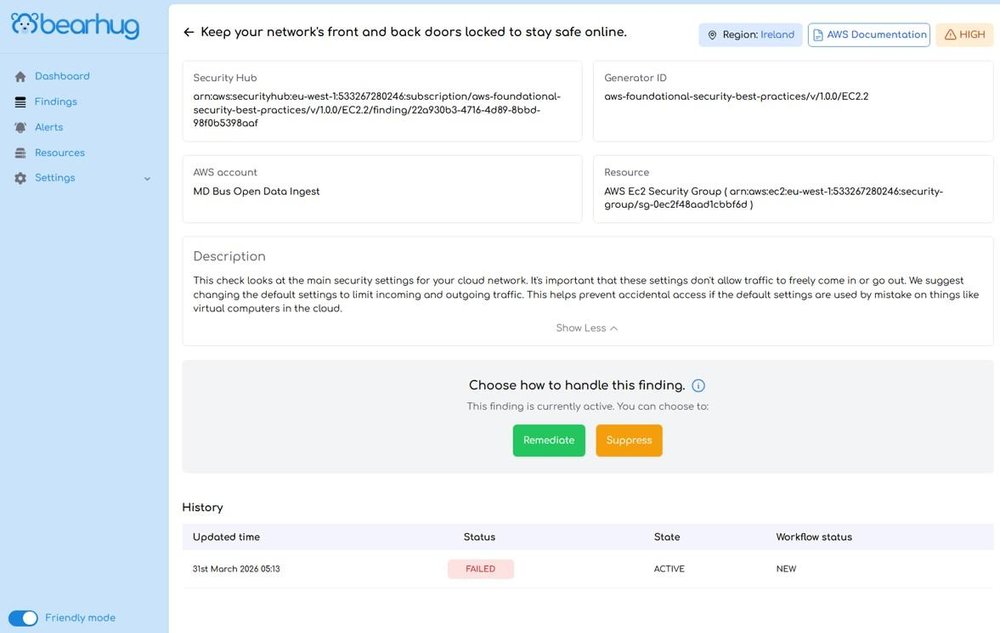The width and height of the screenshot is (1000, 633).
Task: Click the Security Hub ARN text
Action: (x=377, y=110)
